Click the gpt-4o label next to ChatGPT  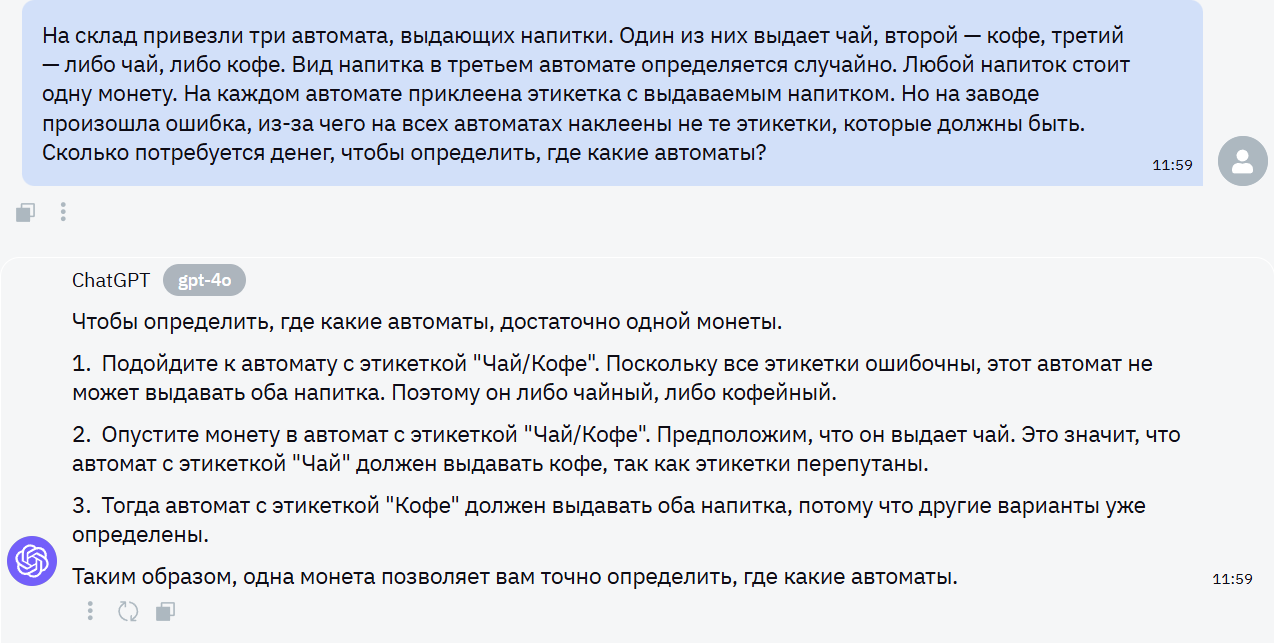tap(204, 280)
